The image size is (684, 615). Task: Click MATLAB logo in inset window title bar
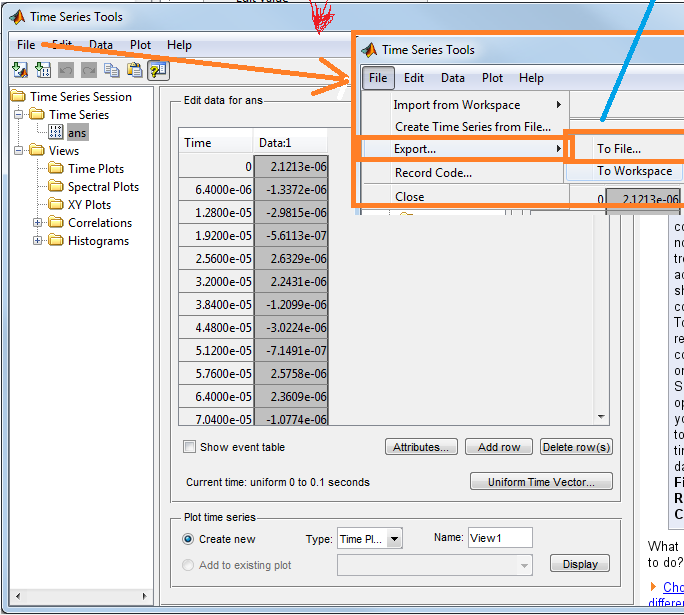[x=369, y=50]
